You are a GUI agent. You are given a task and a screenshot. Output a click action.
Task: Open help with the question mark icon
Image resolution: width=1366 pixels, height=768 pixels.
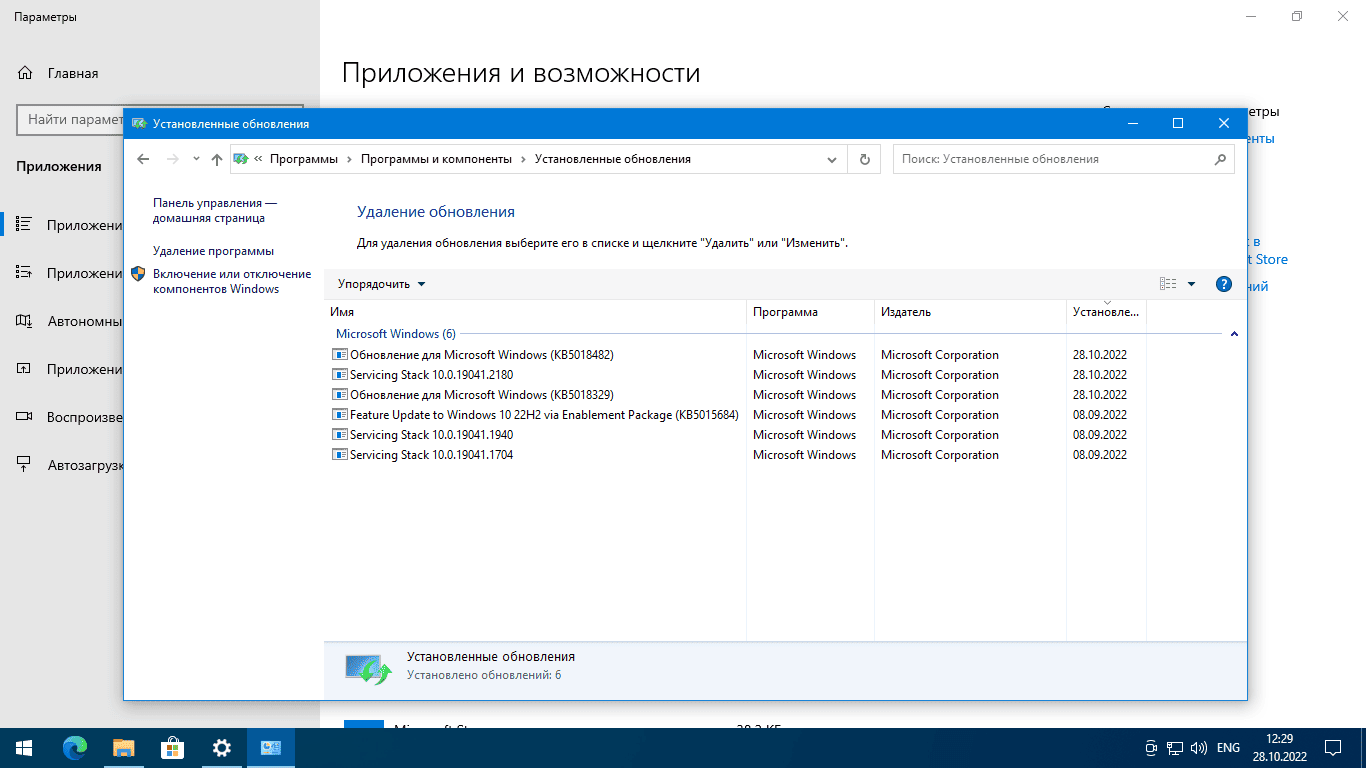tap(1223, 284)
